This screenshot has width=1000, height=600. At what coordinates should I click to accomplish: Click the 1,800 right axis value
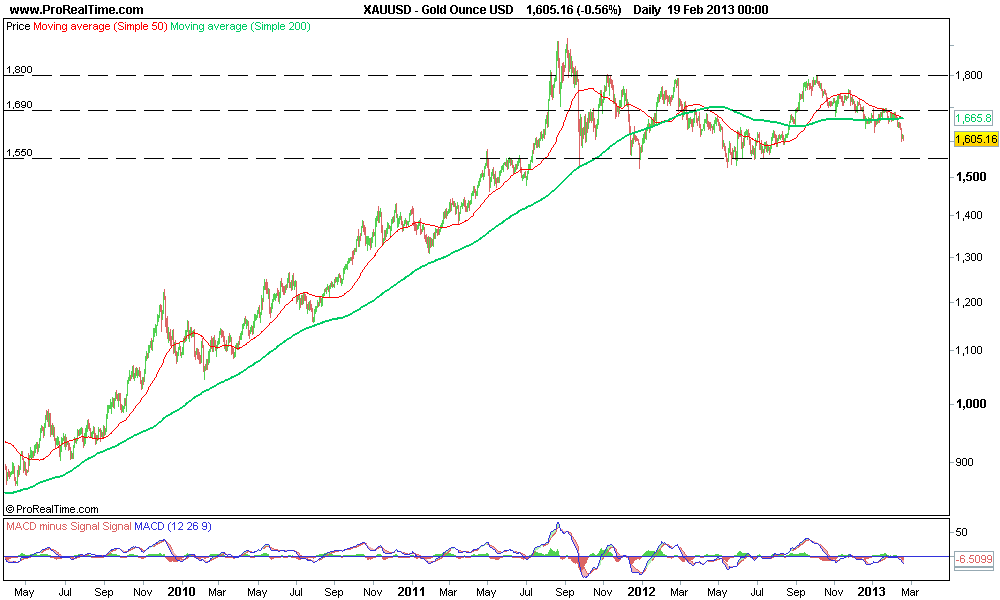(x=969, y=75)
